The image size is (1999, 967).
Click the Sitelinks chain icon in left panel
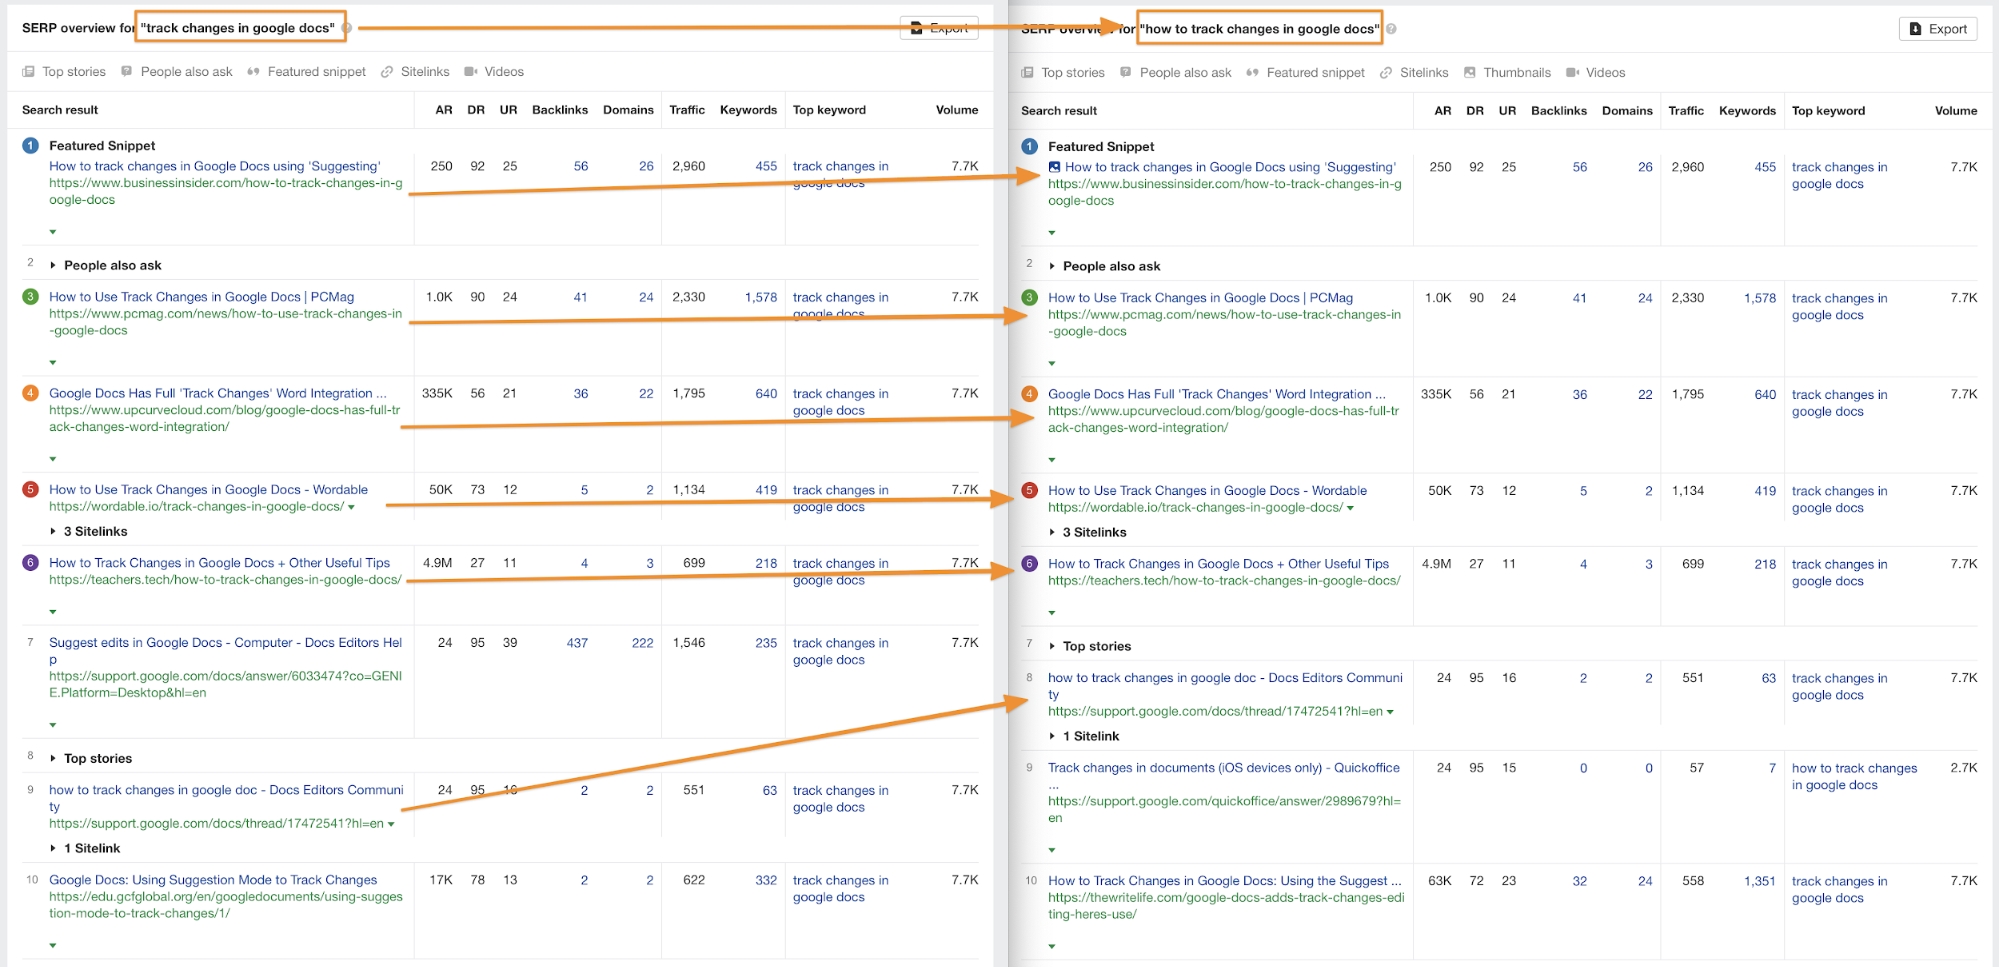click(x=387, y=72)
